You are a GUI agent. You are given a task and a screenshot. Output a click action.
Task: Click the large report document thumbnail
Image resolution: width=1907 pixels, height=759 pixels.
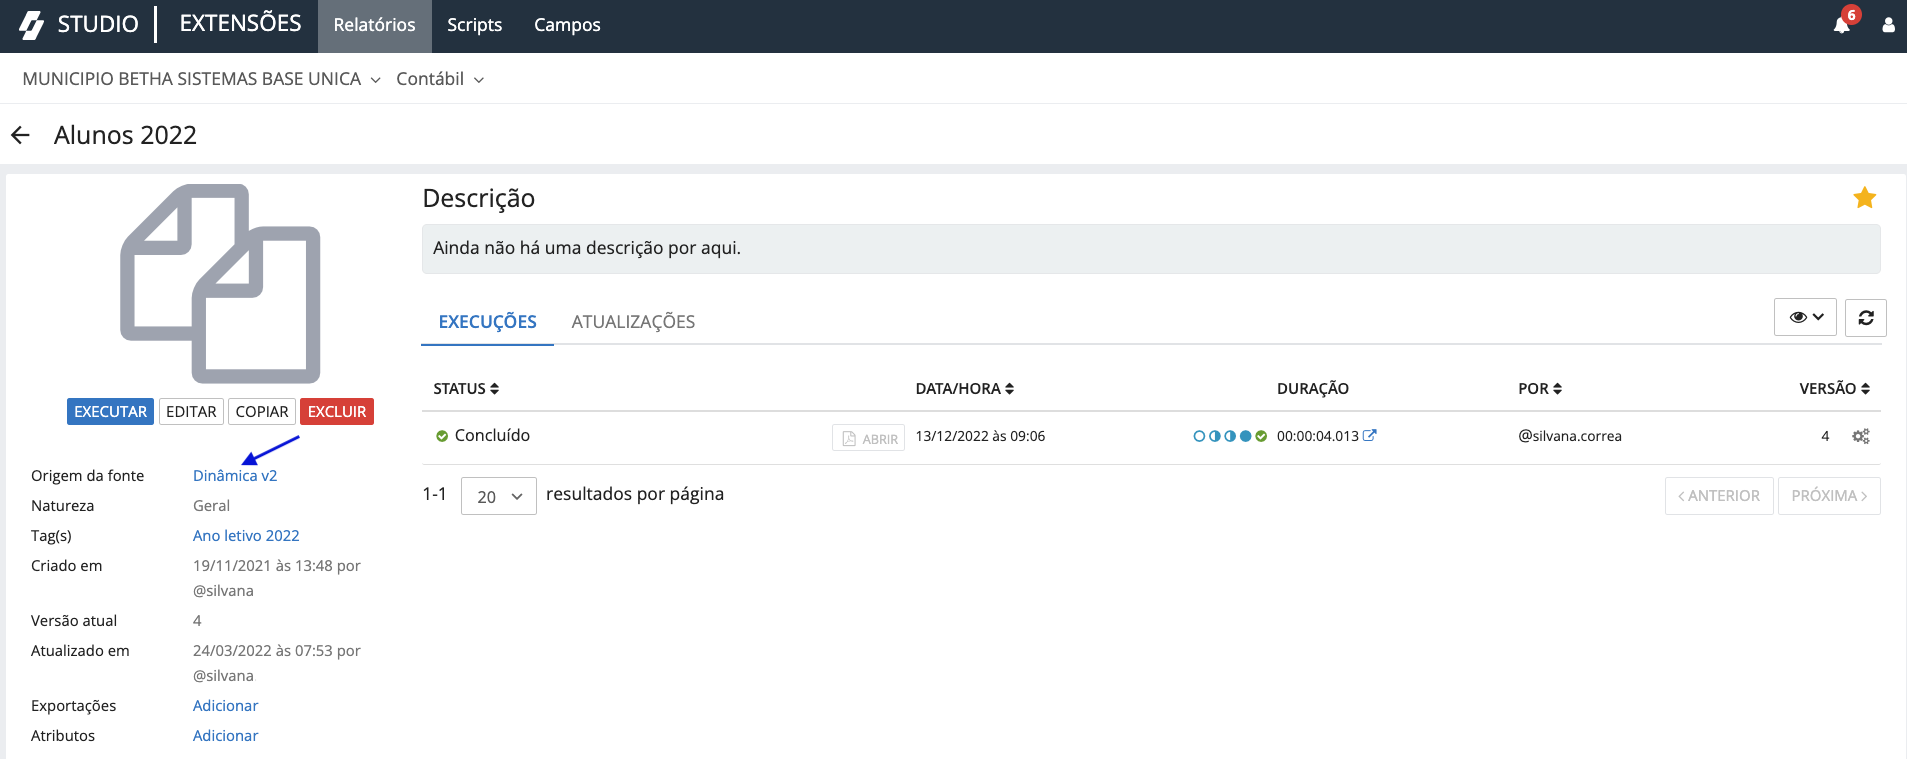tap(220, 284)
